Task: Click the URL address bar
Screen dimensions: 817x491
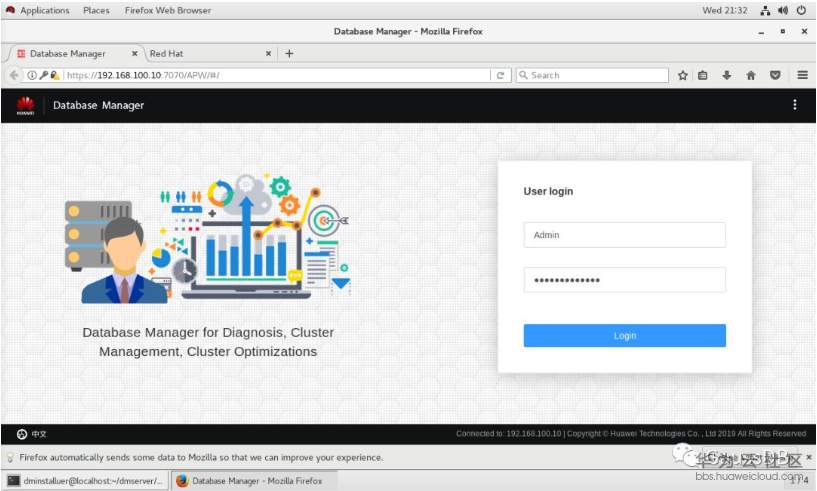Action: point(276,75)
